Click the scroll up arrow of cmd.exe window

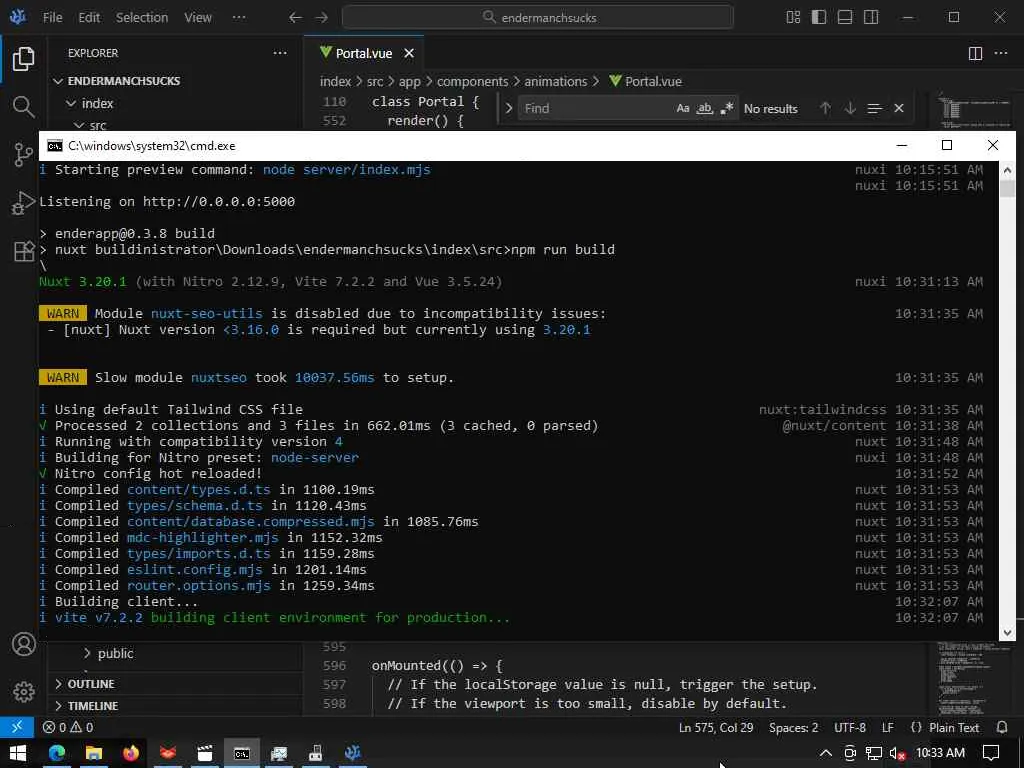click(1007, 170)
